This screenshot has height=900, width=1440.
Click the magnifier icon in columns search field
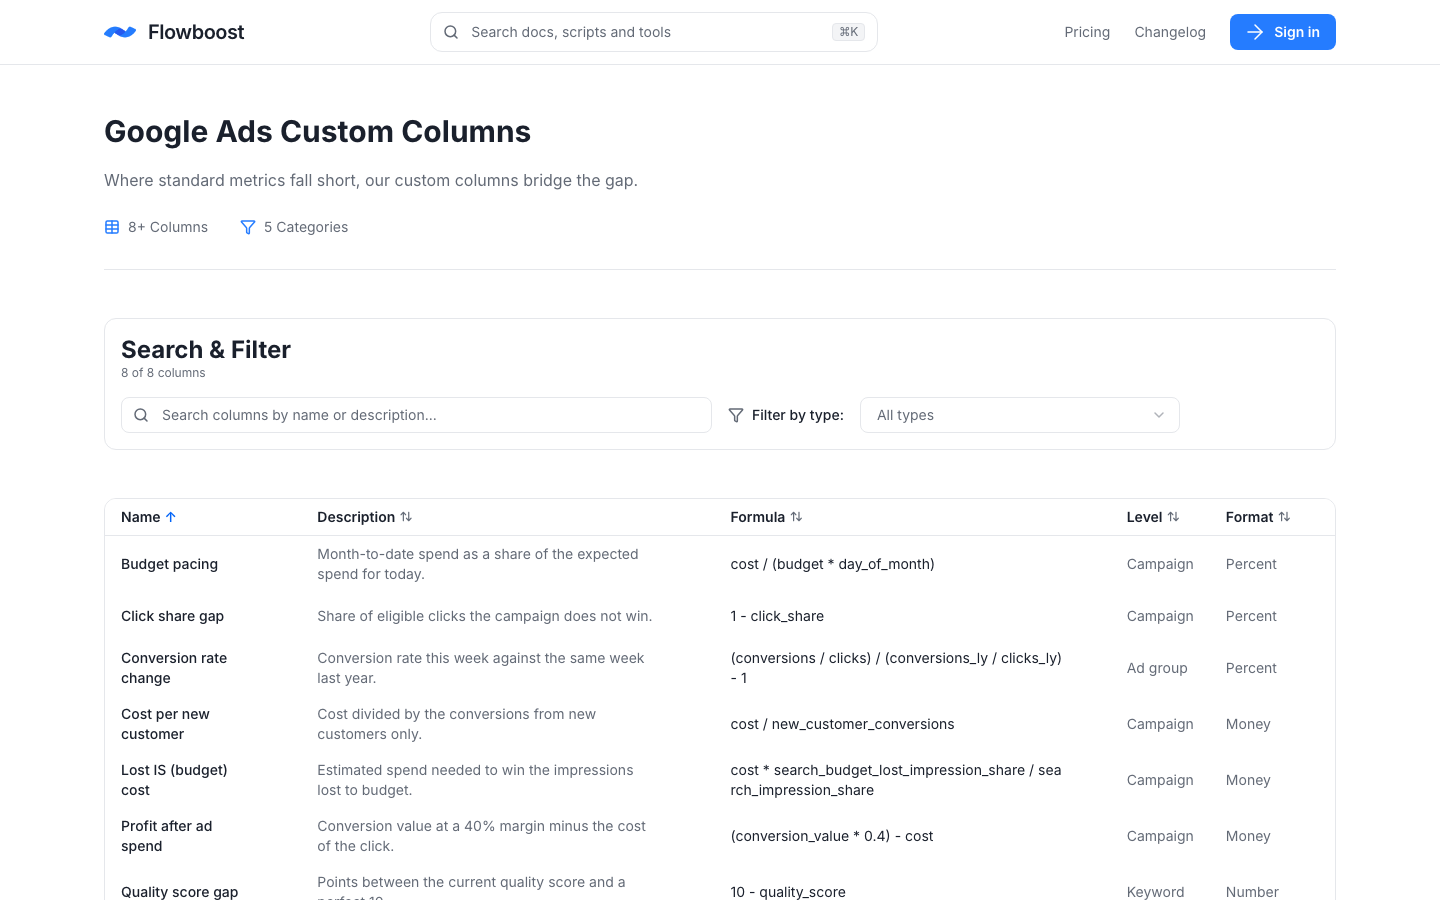(x=141, y=415)
